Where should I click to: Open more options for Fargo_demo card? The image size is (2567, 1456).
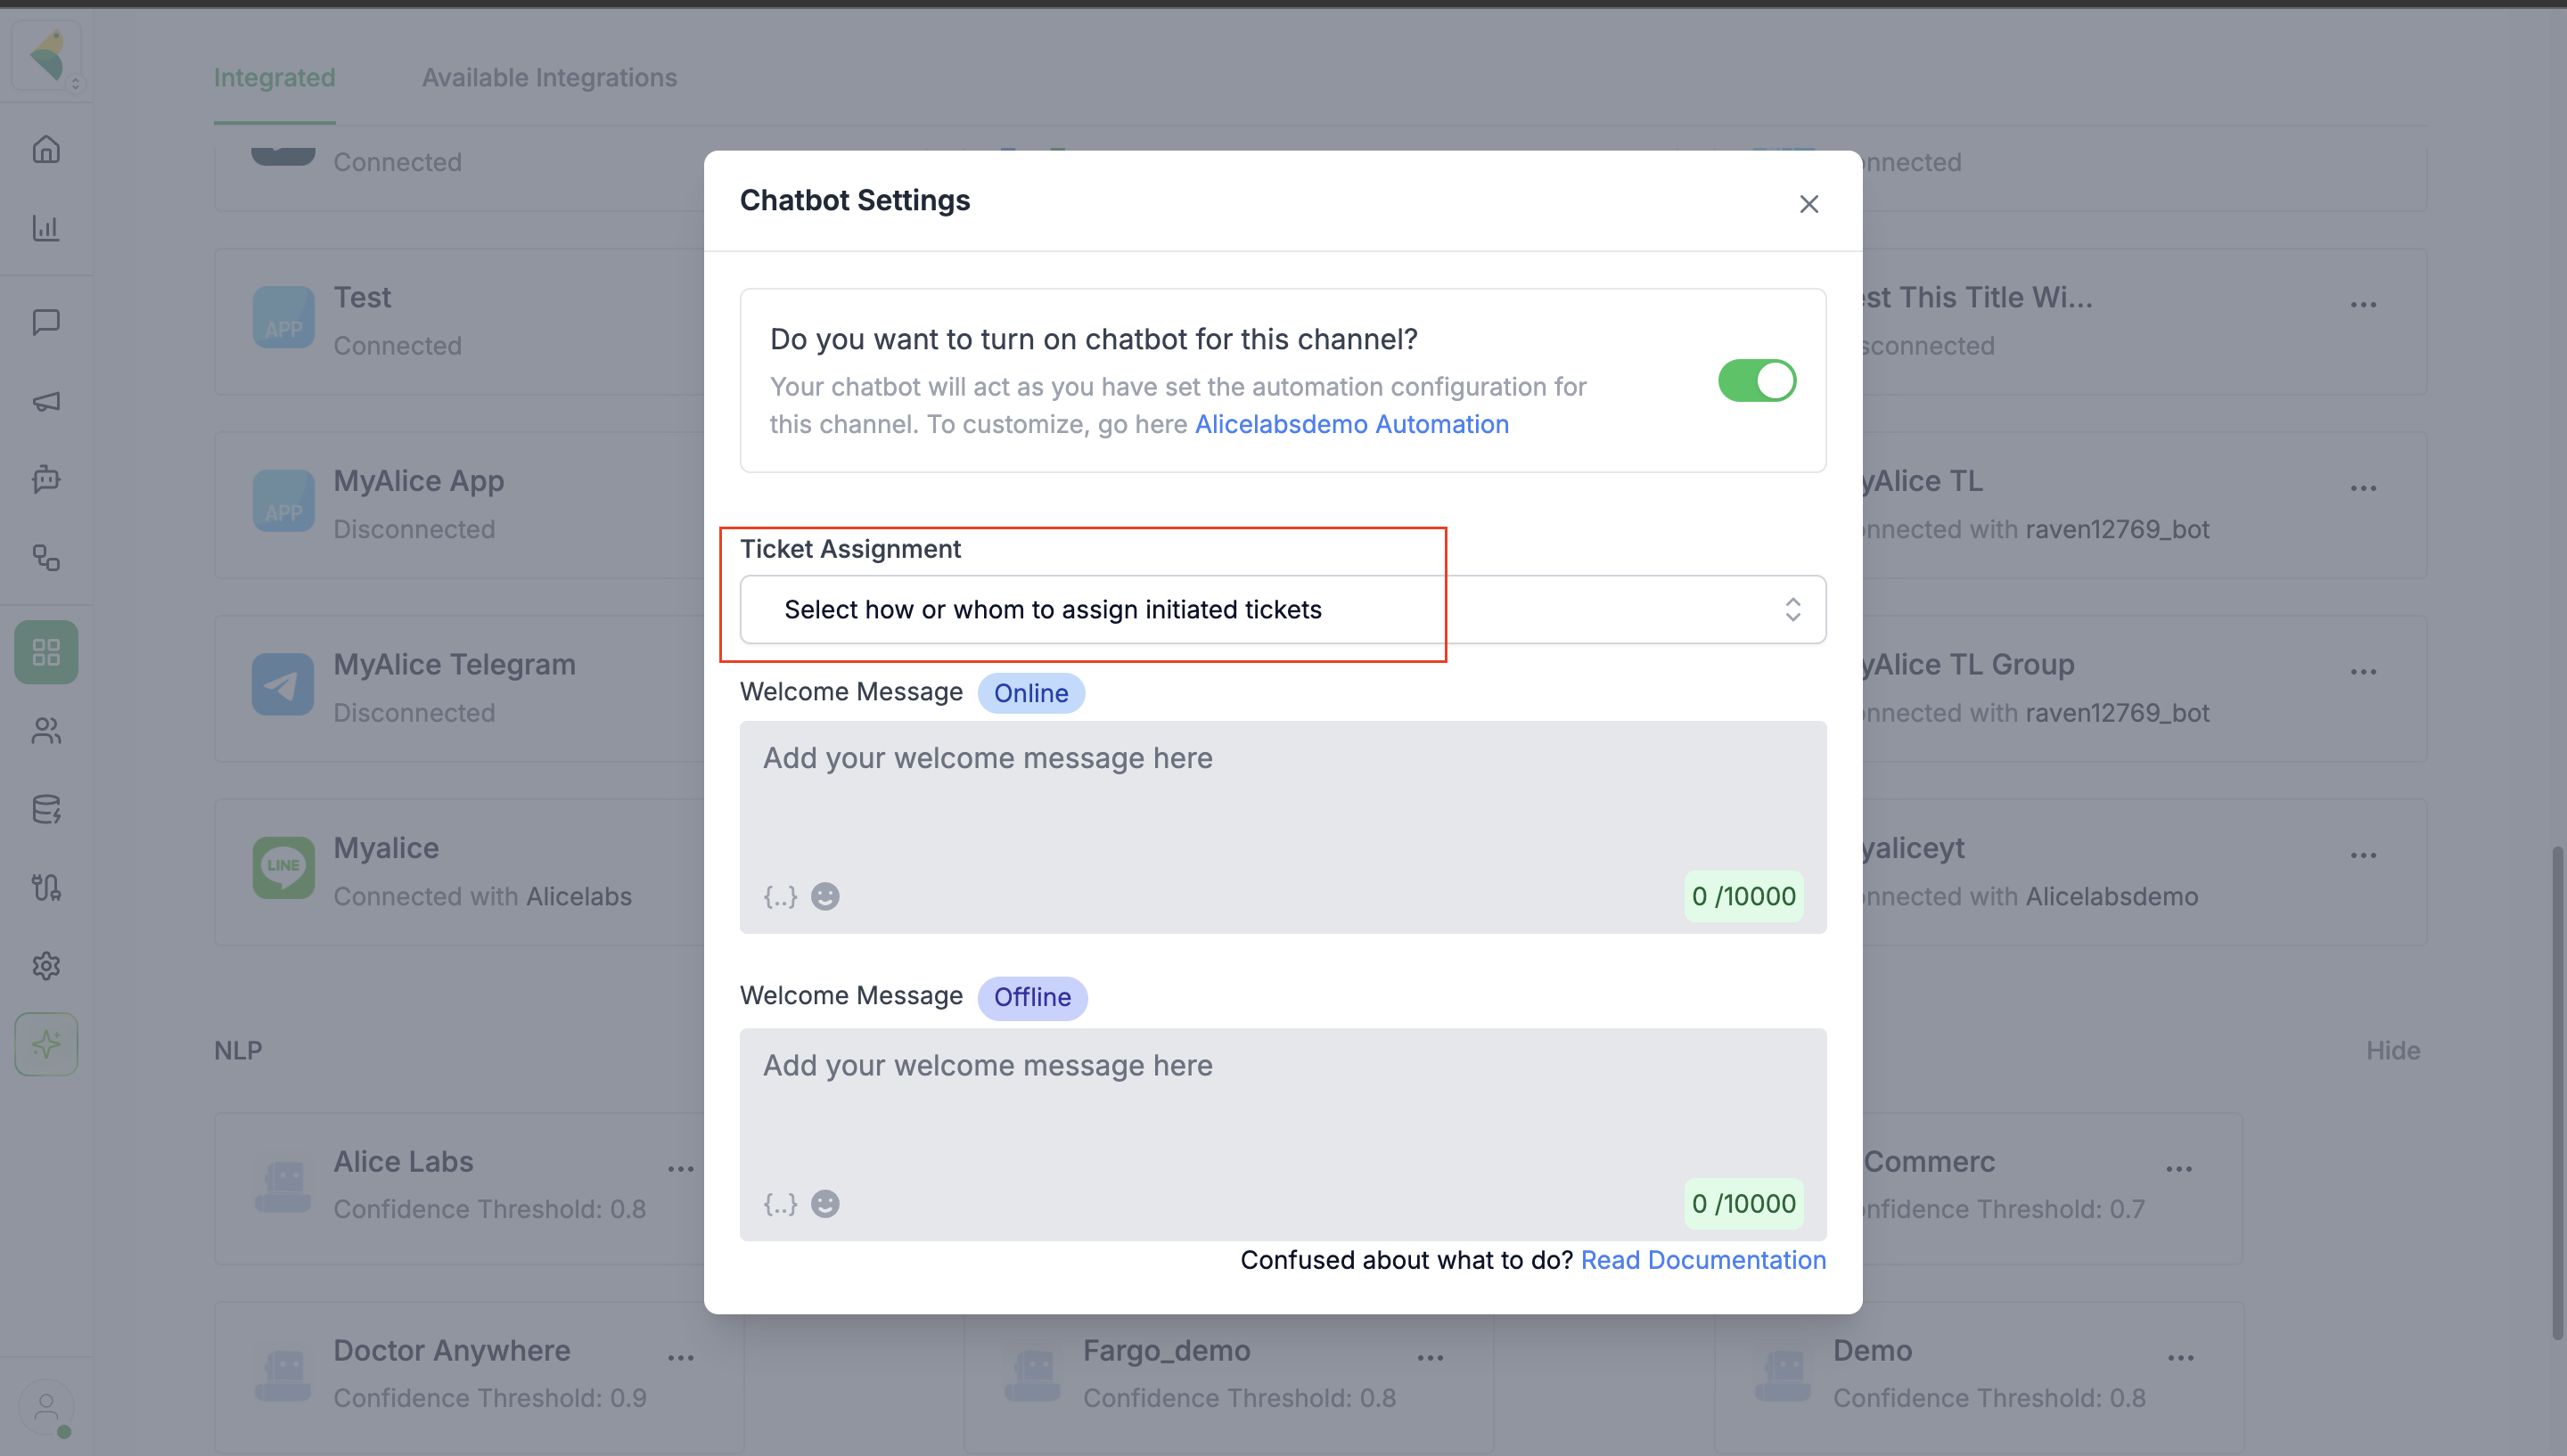[1431, 1358]
